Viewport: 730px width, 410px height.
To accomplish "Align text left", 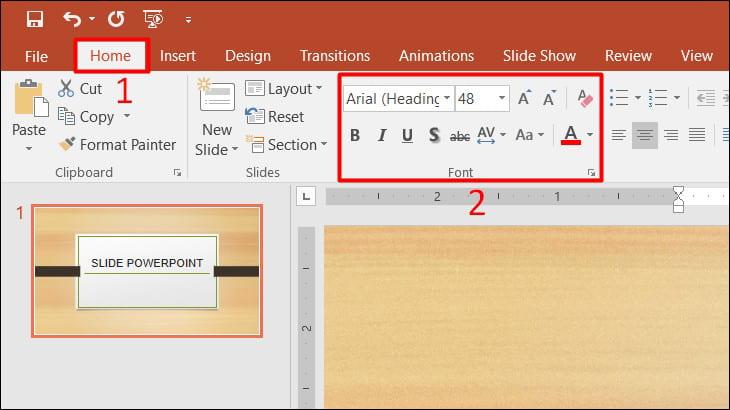I will tap(619, 135).
